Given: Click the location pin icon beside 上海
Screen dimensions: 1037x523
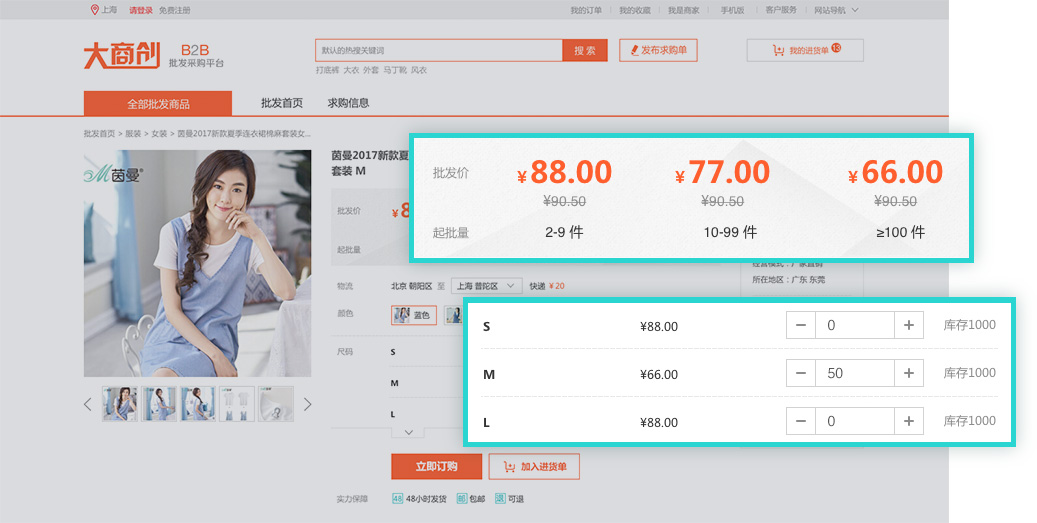Looking at the screenshot, I should 95,10.
